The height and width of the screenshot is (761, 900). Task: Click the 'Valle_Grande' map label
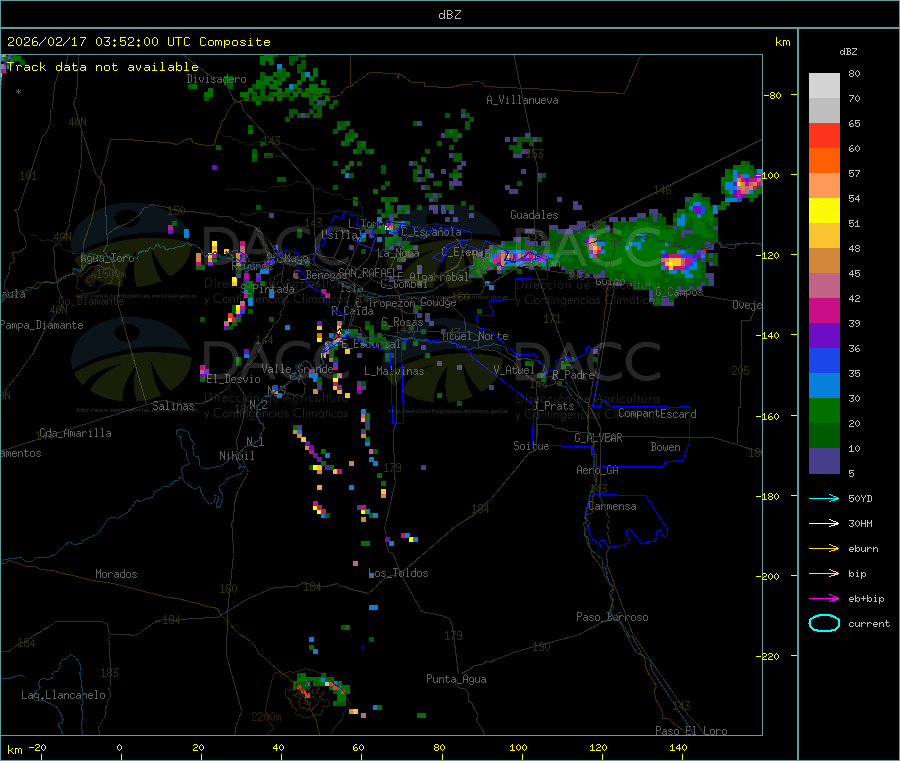click(x=297, y=369)
